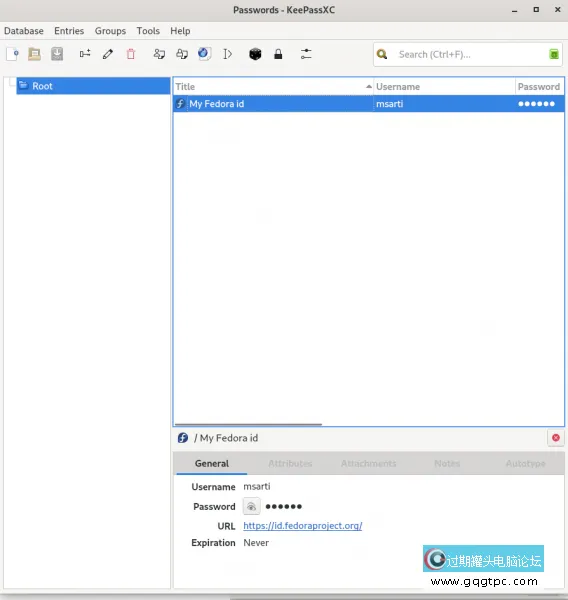568x600 pixels.
Task: Lock databases with padlock icon
Action: pos(278,54)
